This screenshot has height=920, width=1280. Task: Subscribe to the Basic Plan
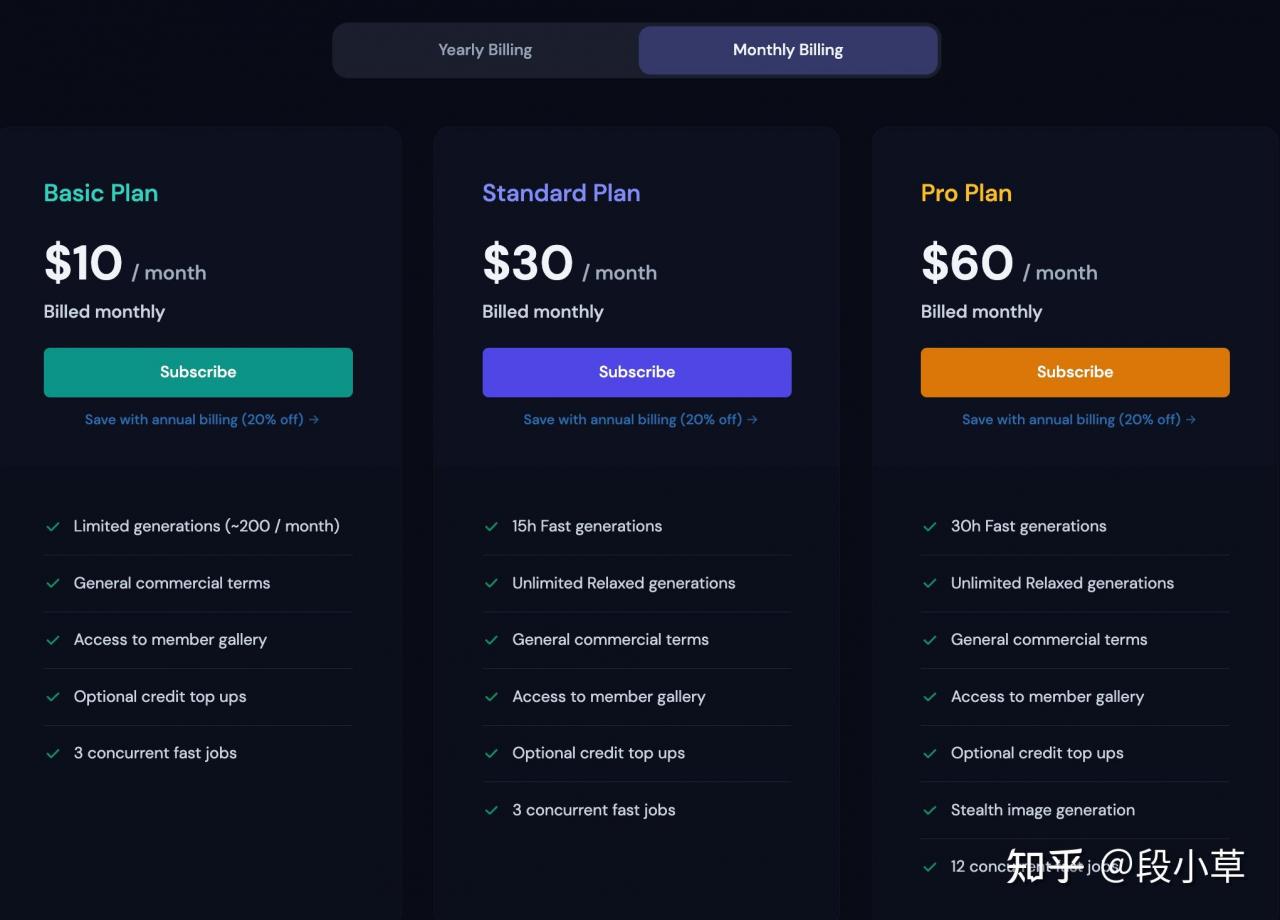pos(198,372)
